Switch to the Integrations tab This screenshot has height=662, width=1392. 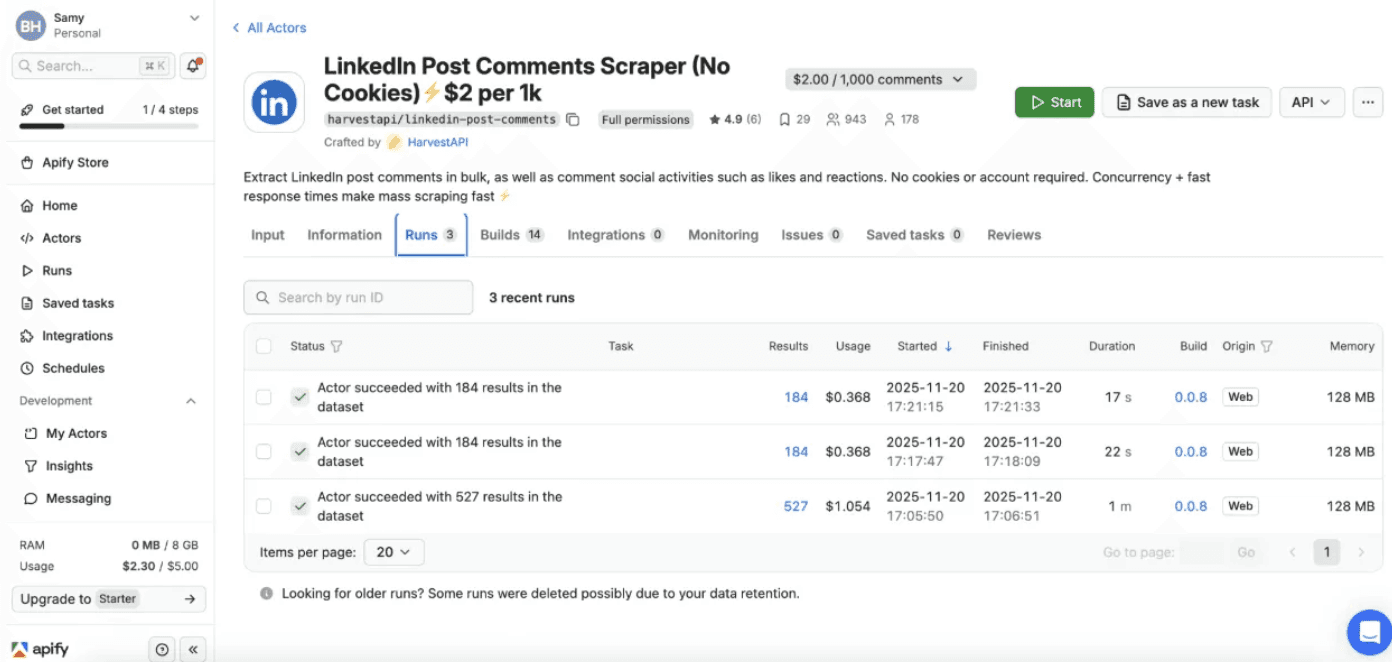click(616, 235)
